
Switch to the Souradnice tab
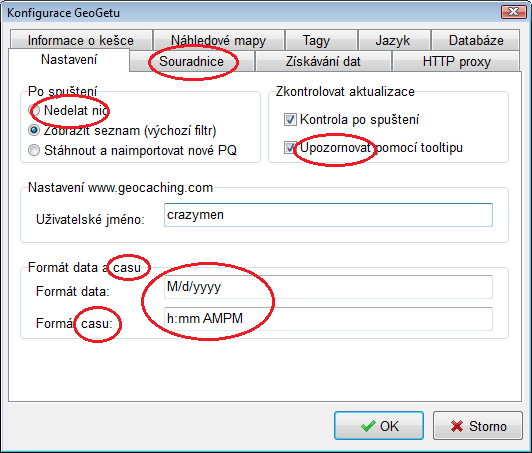(192, 61)
